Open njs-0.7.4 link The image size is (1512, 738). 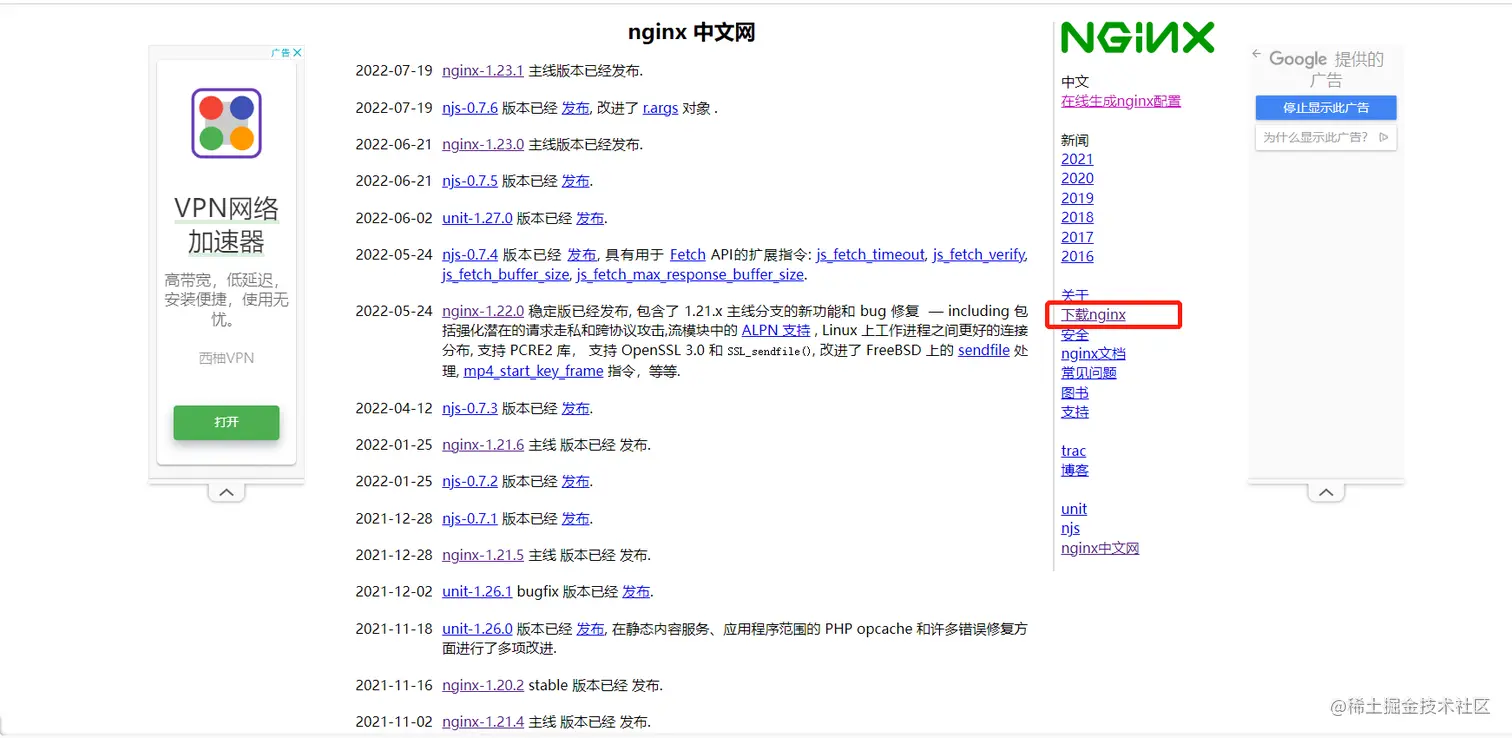(470, 255)
